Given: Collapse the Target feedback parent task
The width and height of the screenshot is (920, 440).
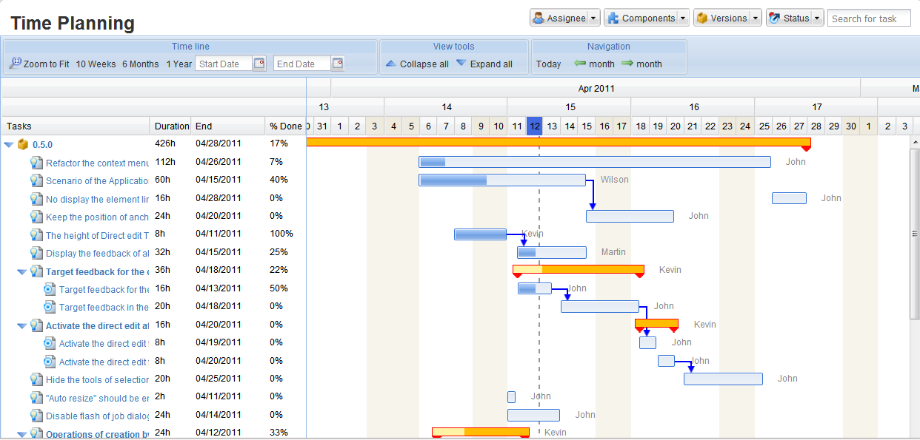Looking at the screenshot, I should click(22, 271).
